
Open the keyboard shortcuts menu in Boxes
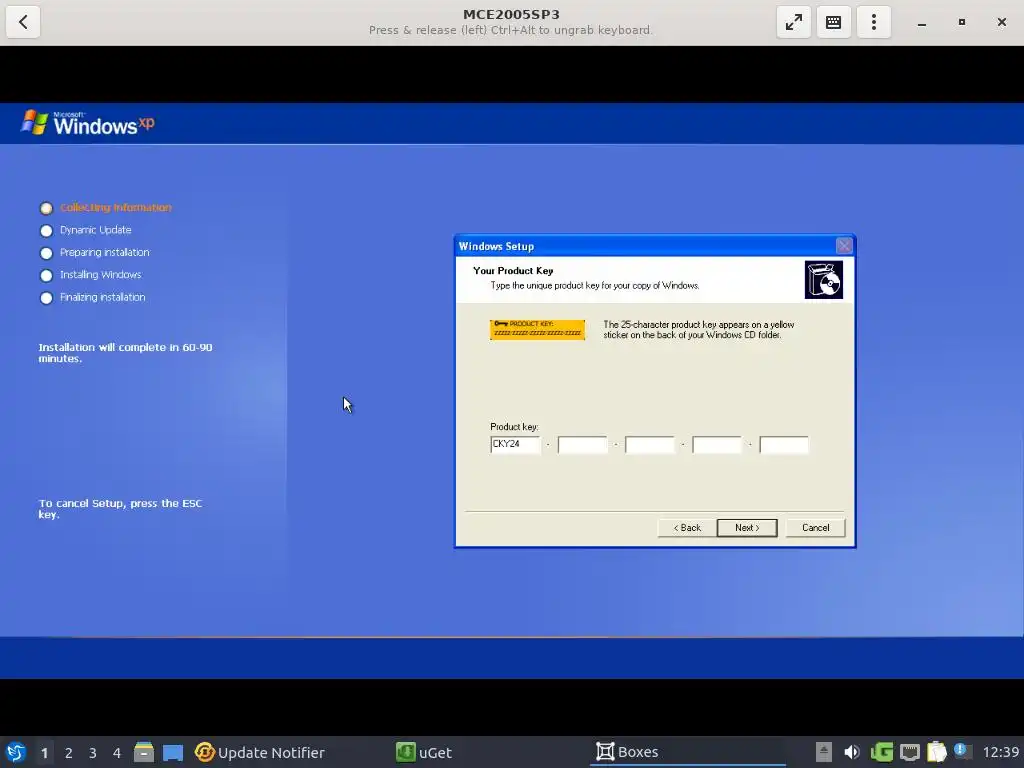point(833,22)
